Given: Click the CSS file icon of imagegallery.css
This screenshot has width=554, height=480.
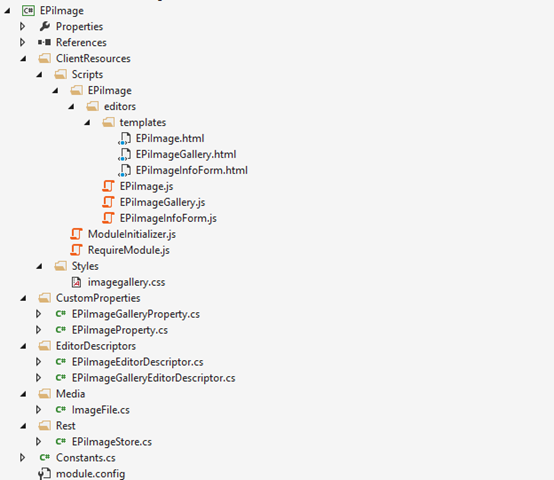Looking at the screenshot, I should [76, 282].
